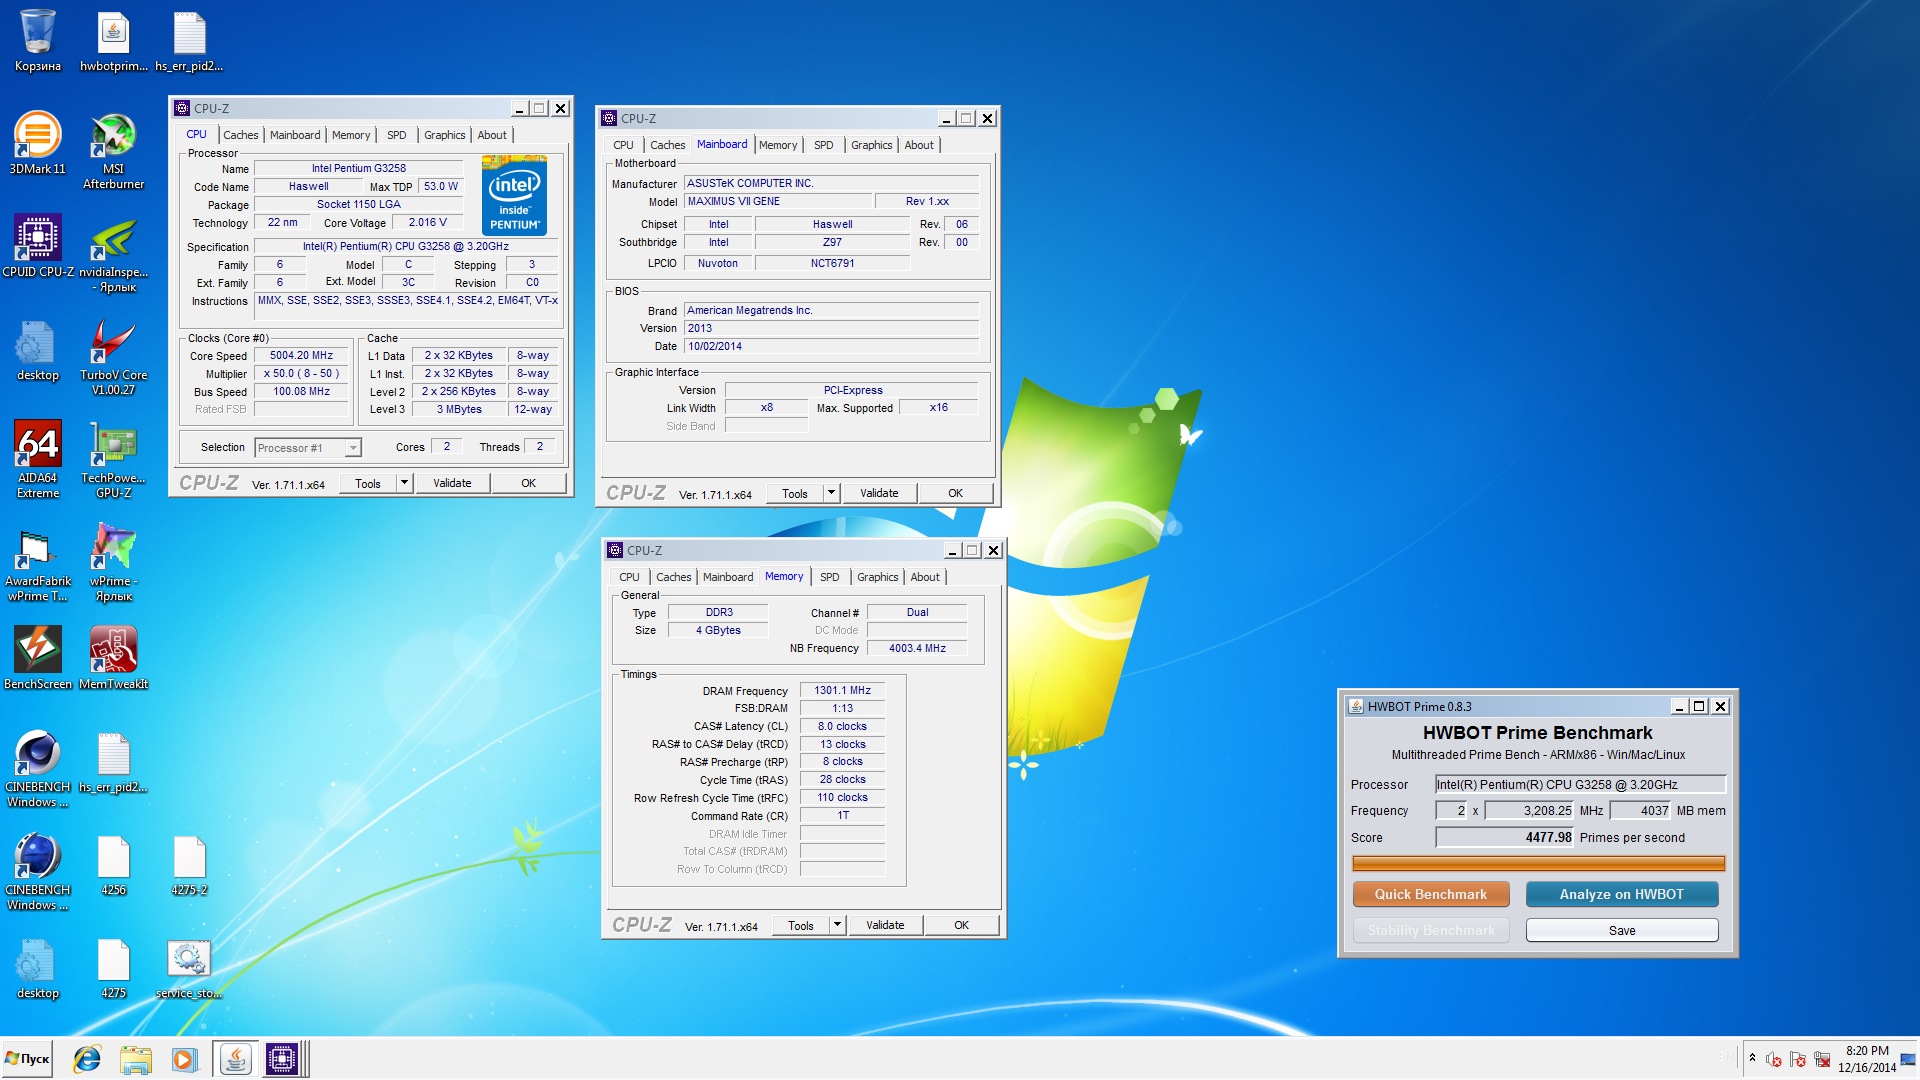
Task: Click Analyze on HWBOT button
Action: 1622,894
